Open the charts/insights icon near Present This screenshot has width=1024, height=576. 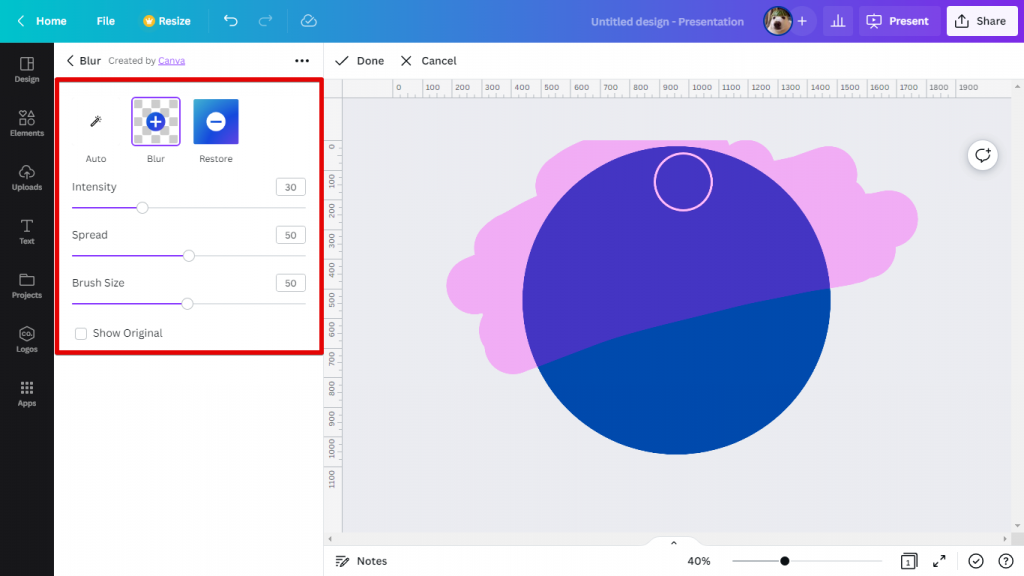coord(837,20)
